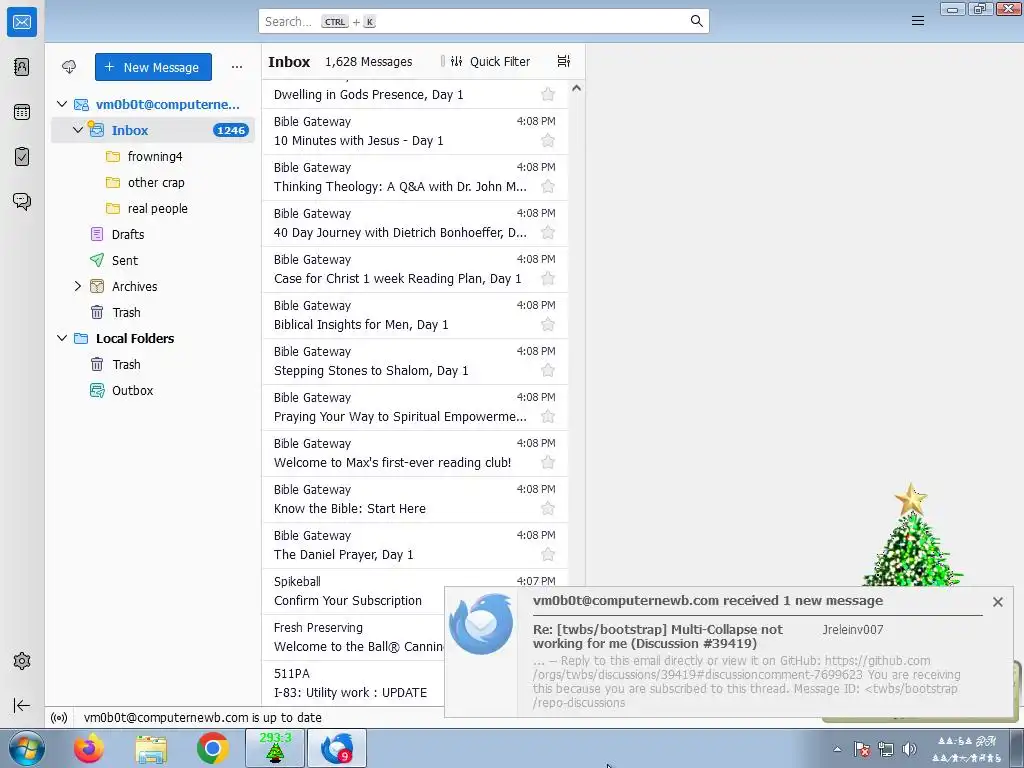Collapse the Inbox subfolders
The height and width of the screenshot is (768, 1024).
tap(78, 130)
